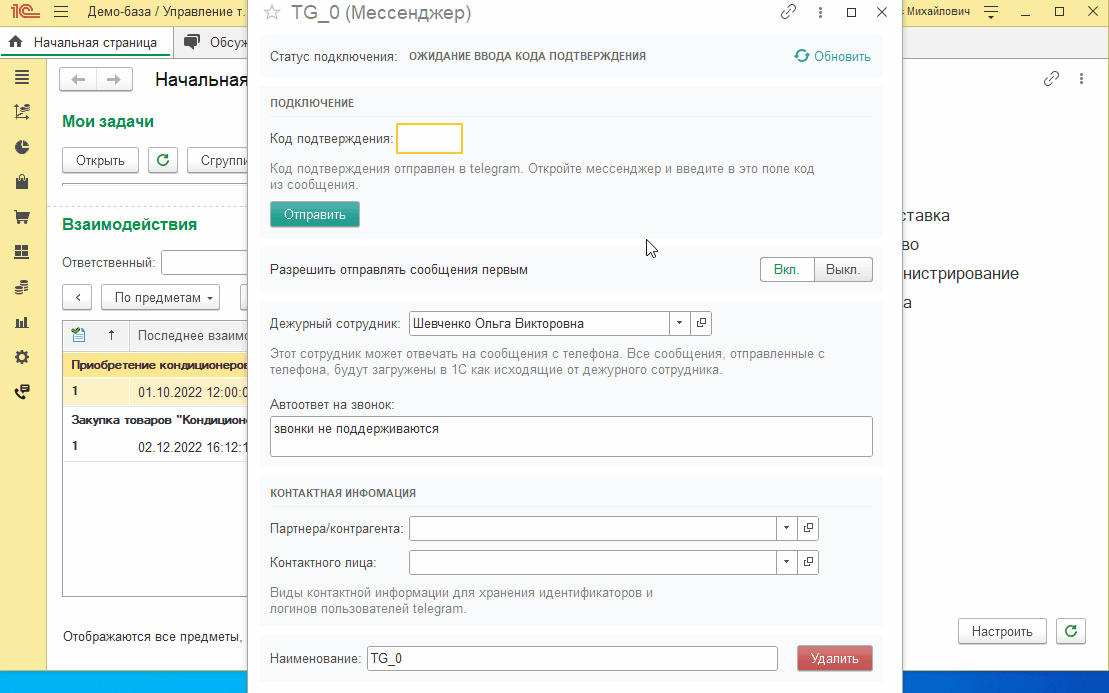This screenshot has height=693, width=1109.
Task: Open the pie chart section in sidebar
Action: (x=22, y=147)
